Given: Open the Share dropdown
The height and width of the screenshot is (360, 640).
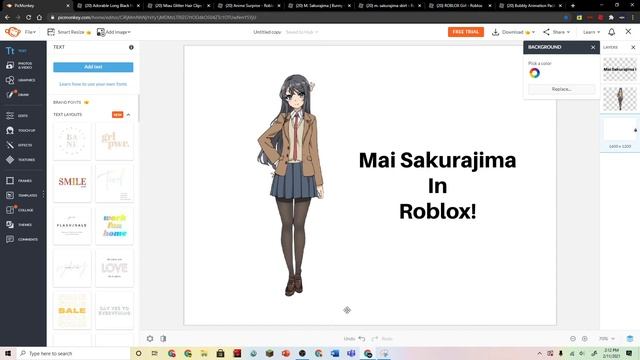Looking at the screenshot, I should pos(556,32).
